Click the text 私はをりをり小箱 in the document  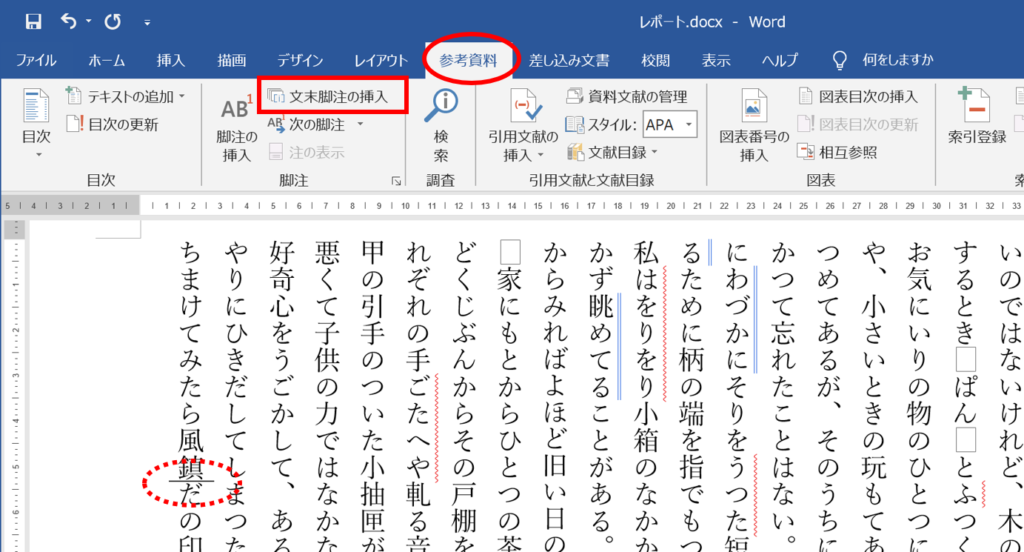(x=645, y=348)
